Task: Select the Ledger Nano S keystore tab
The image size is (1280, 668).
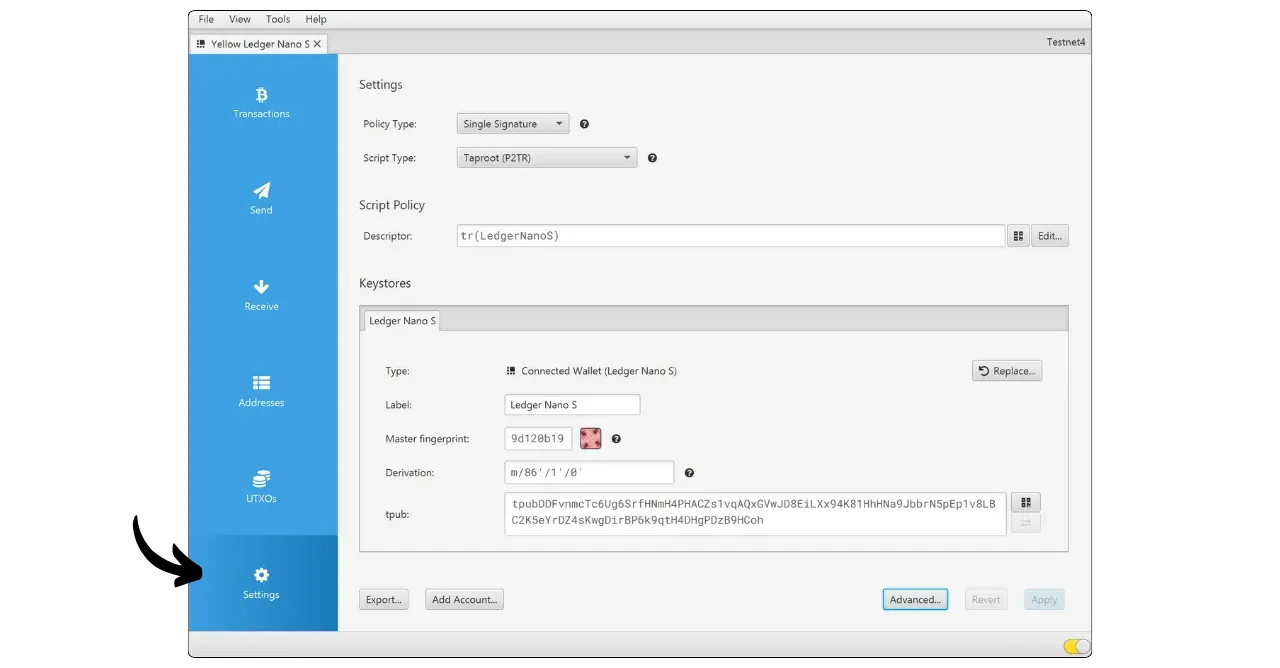Action: 402,321
